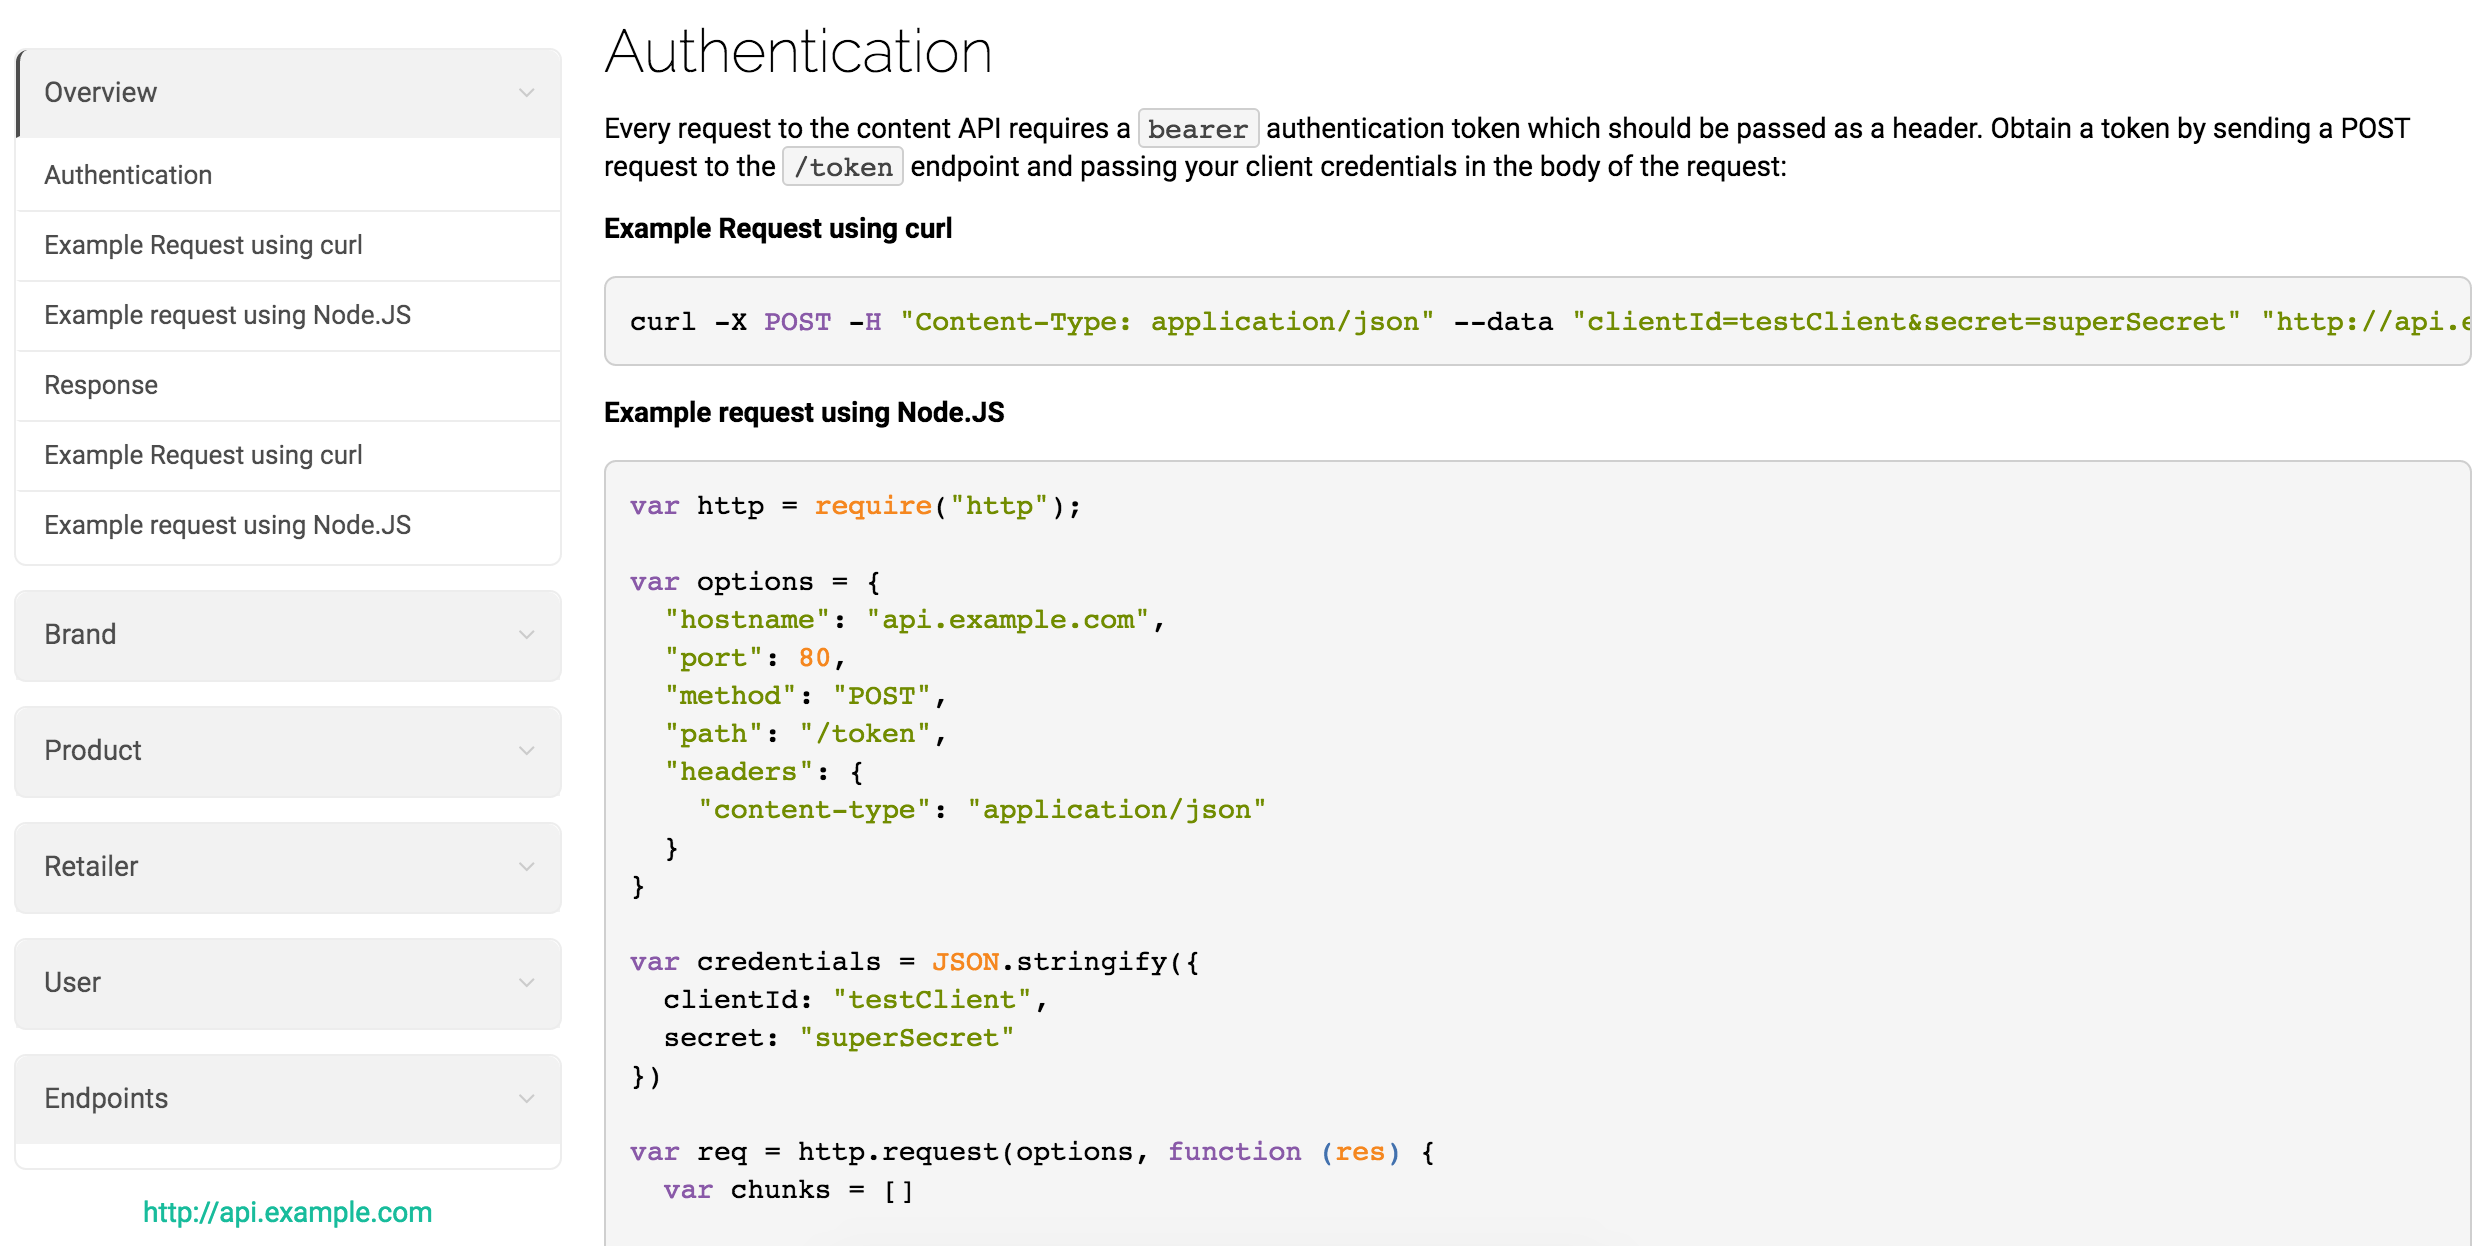The image size is (2486, 1246).
Task: Go to last Example request using Node.JS link
Action: click(227, 525)
